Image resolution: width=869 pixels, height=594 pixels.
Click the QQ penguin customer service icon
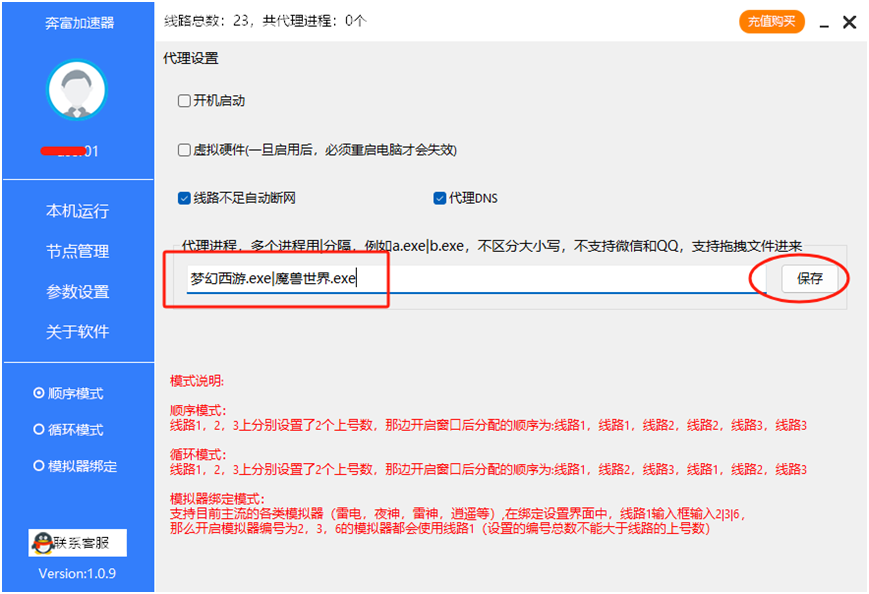[x=41, y=544]
